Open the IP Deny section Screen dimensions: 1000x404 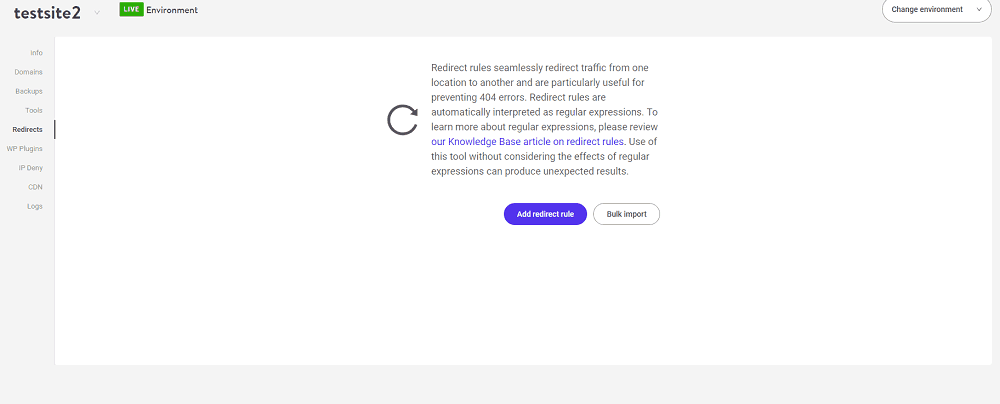tap(31, 168)
